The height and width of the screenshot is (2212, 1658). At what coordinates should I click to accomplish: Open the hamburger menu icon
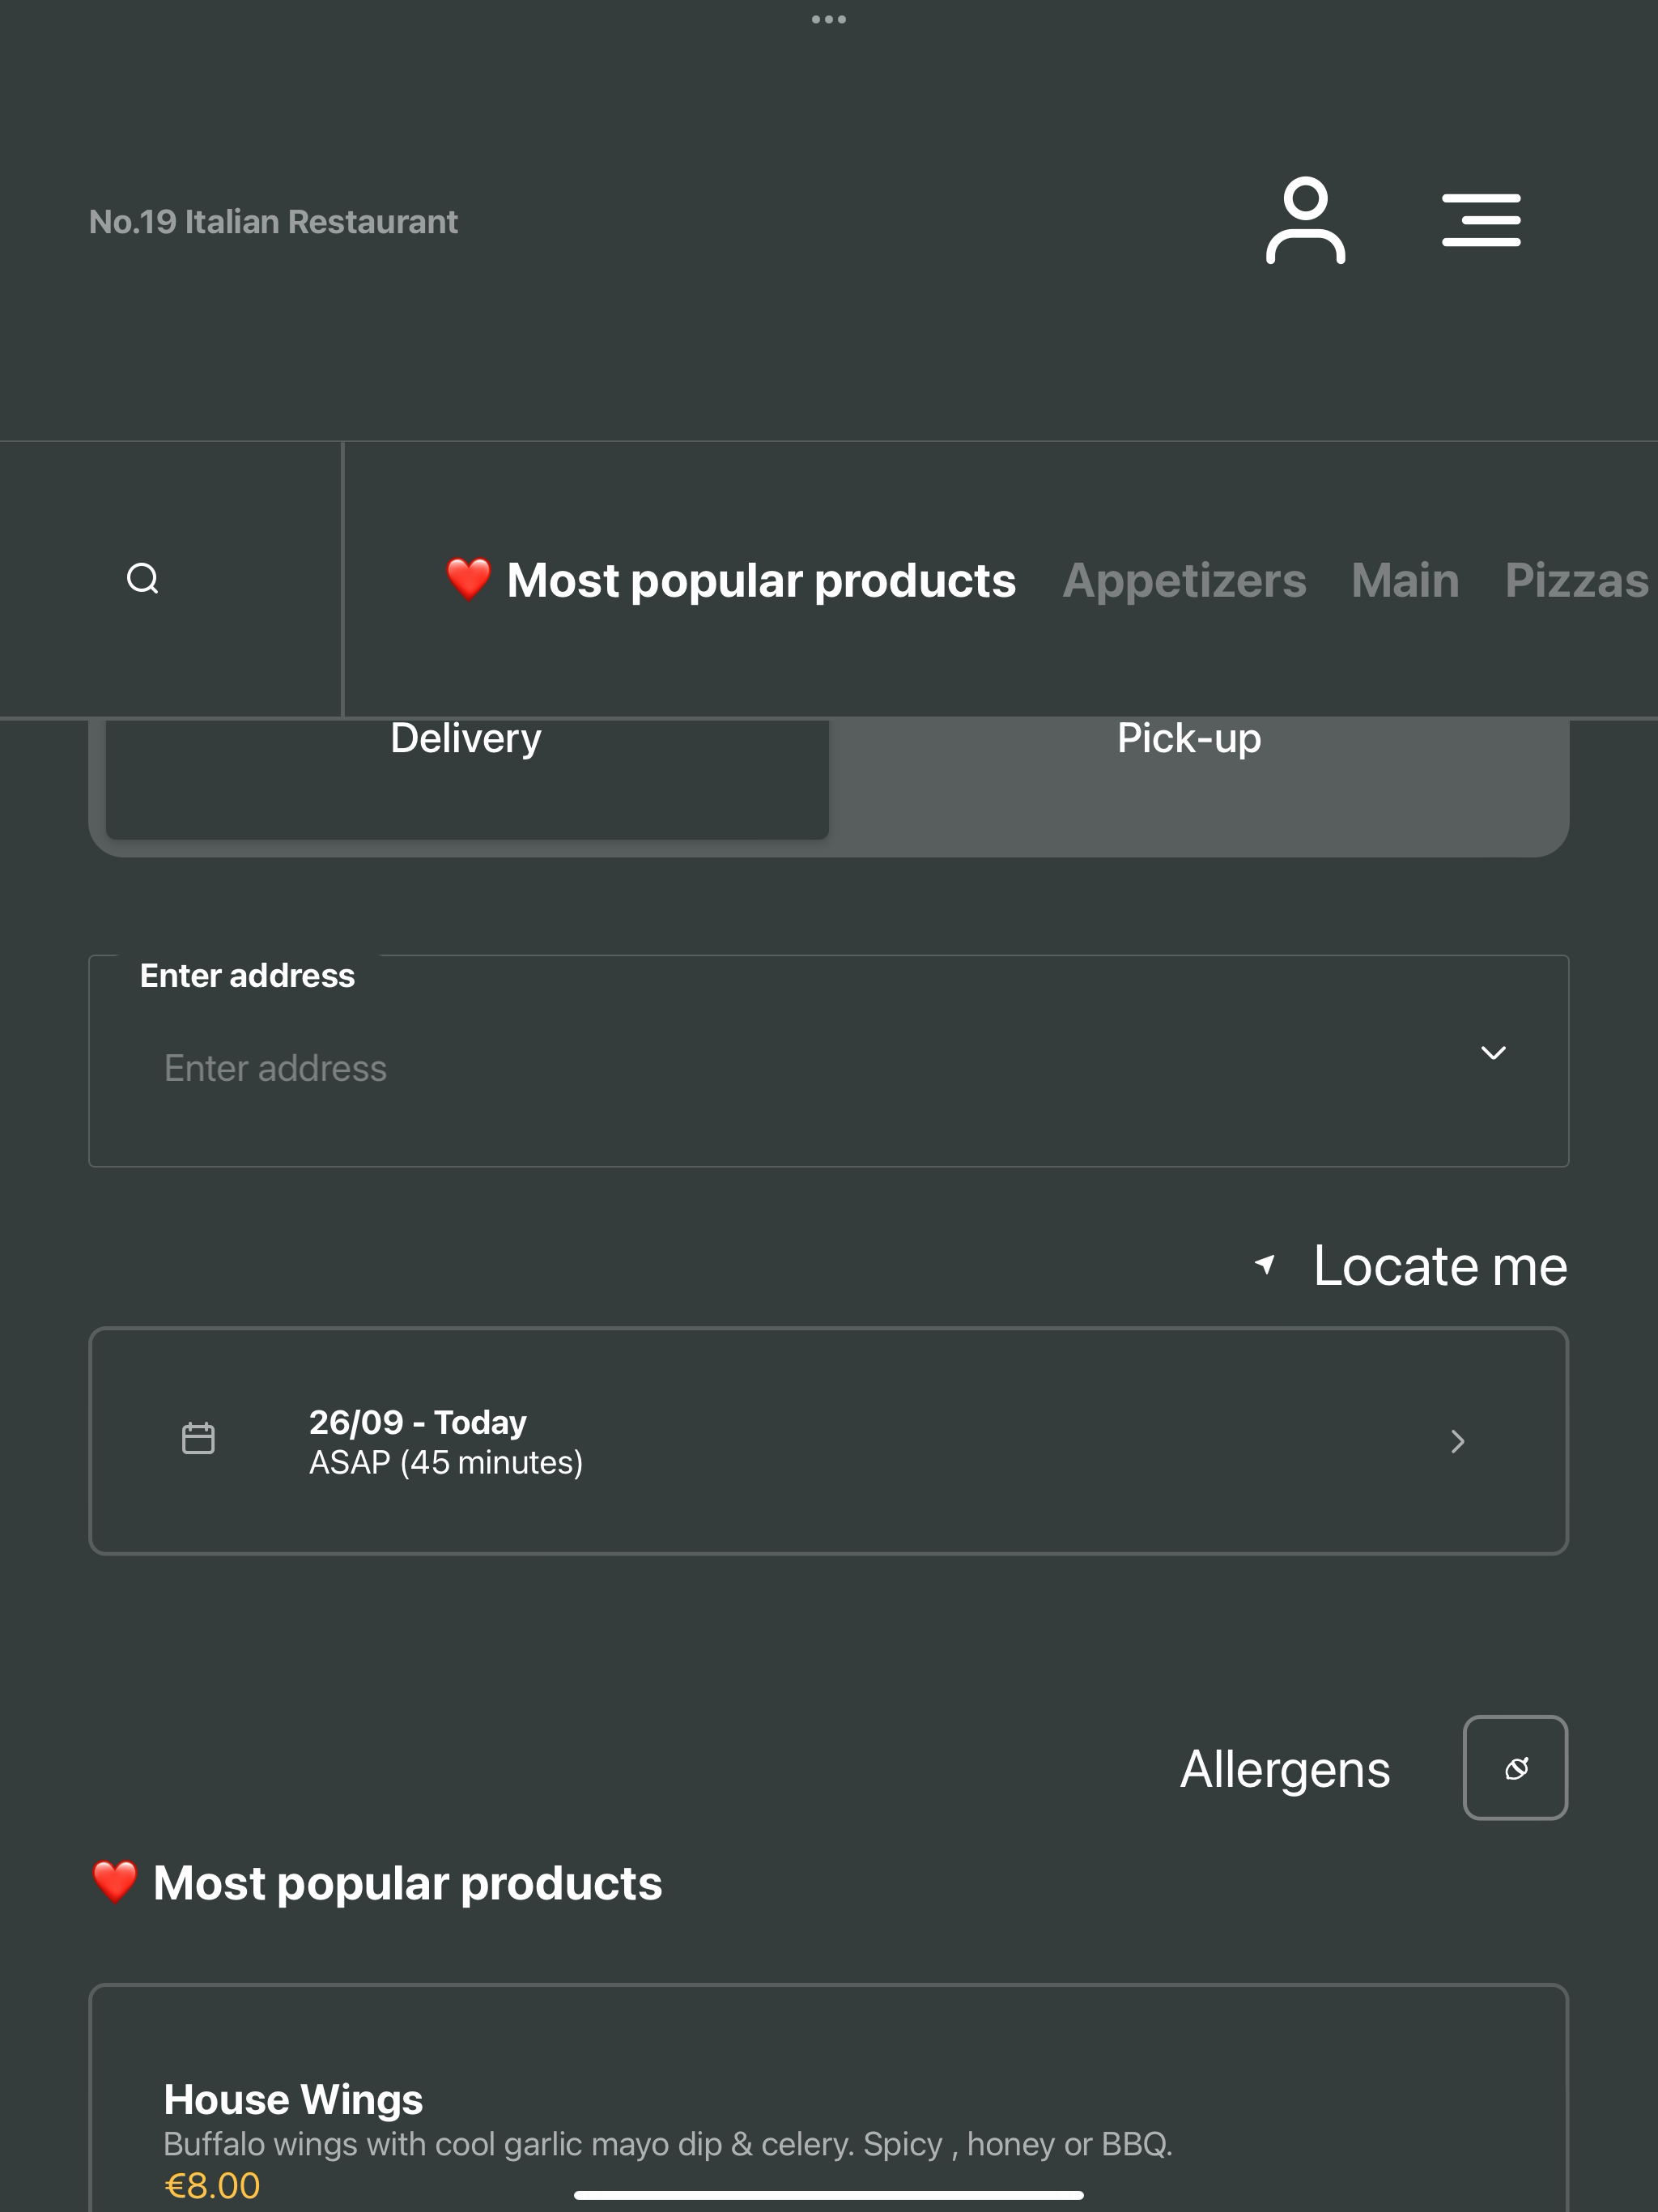pyautogui.click(x=1481, y=220)
